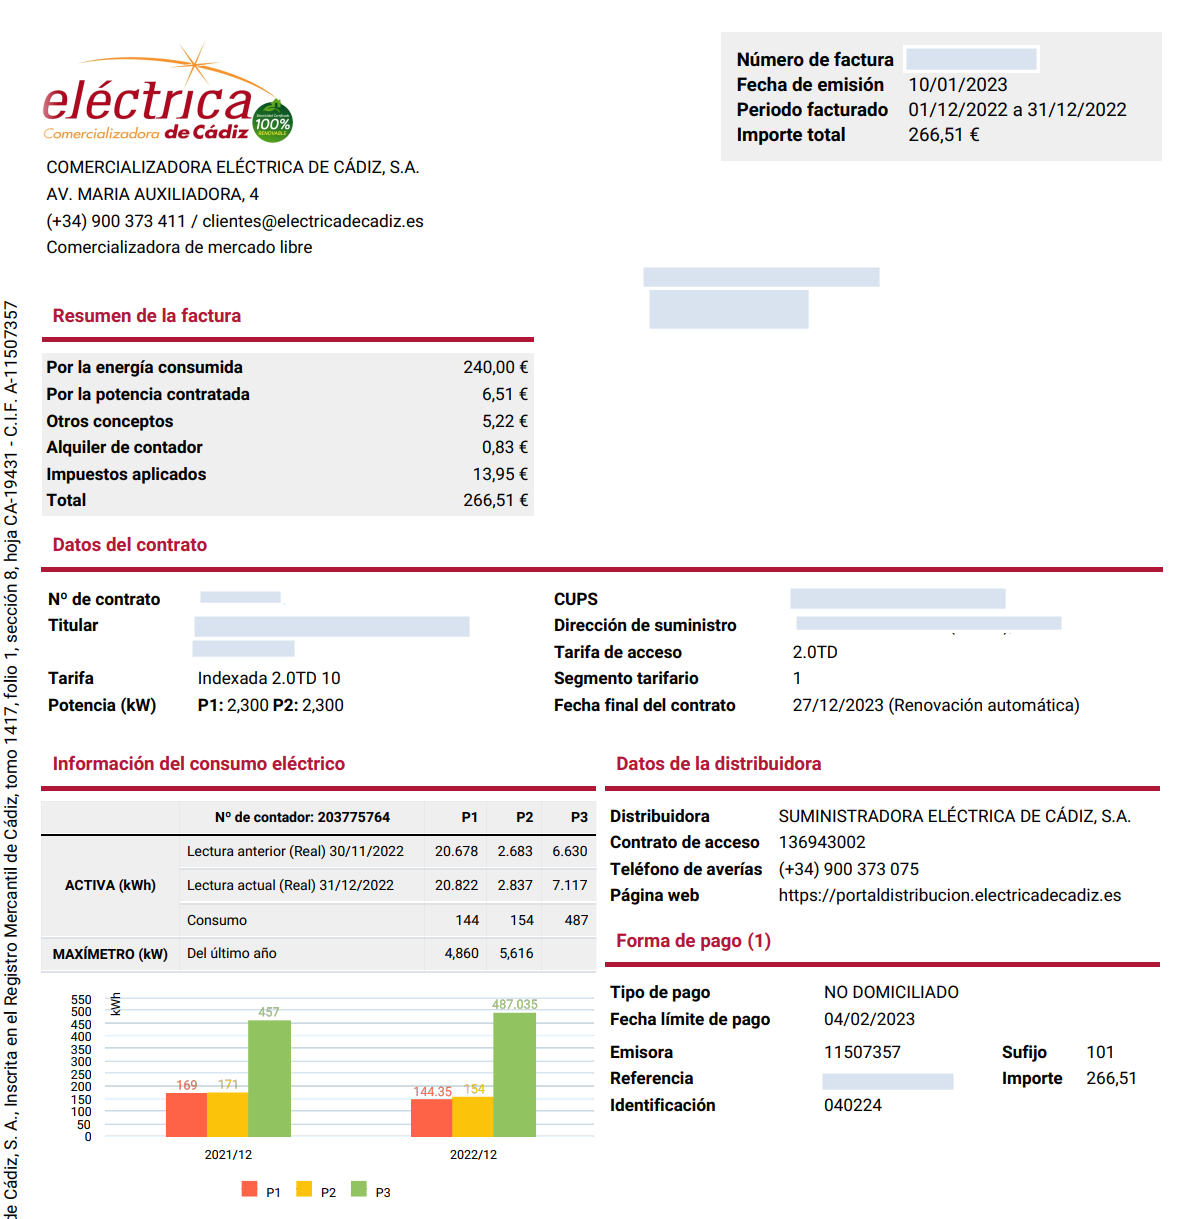Select the green 2021/12 bar labeled 457

[269, 1079]
